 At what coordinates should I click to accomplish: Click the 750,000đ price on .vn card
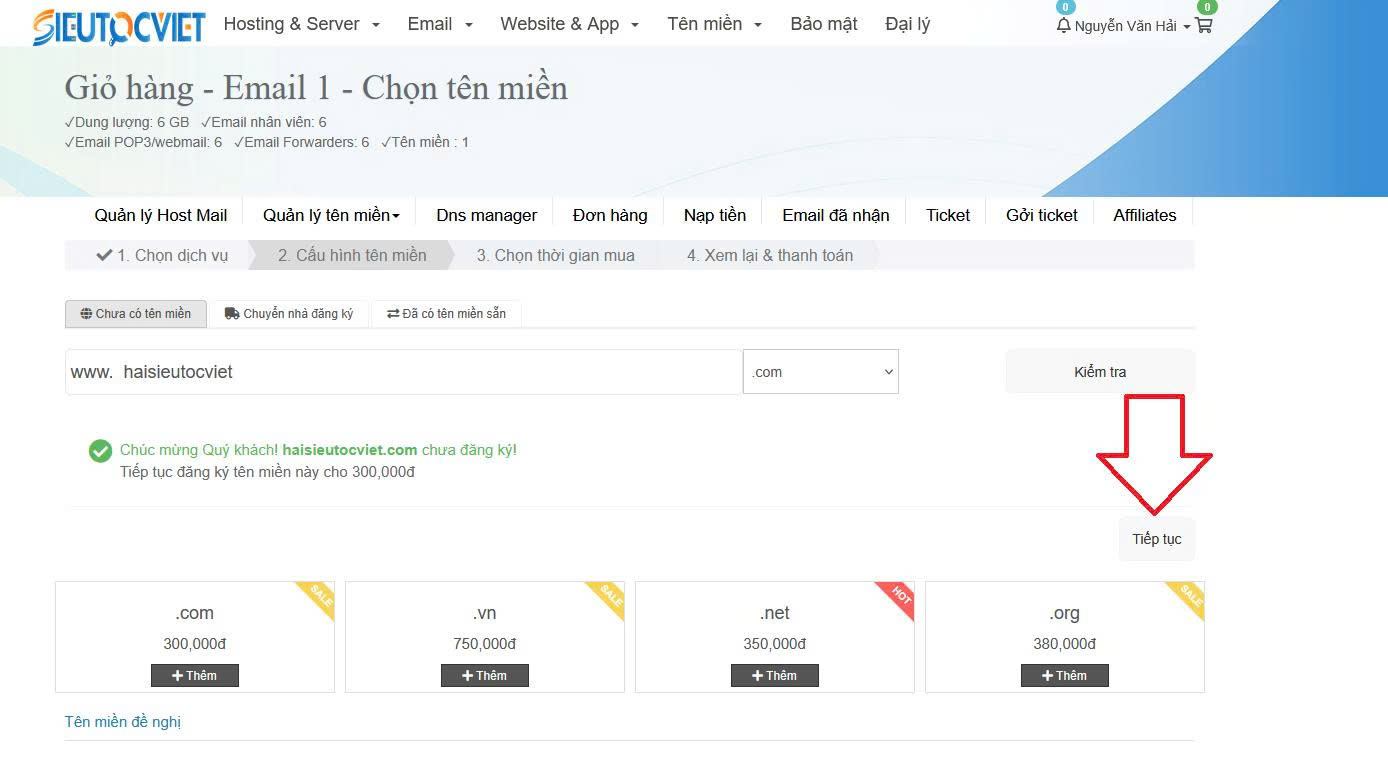[485, 644]
